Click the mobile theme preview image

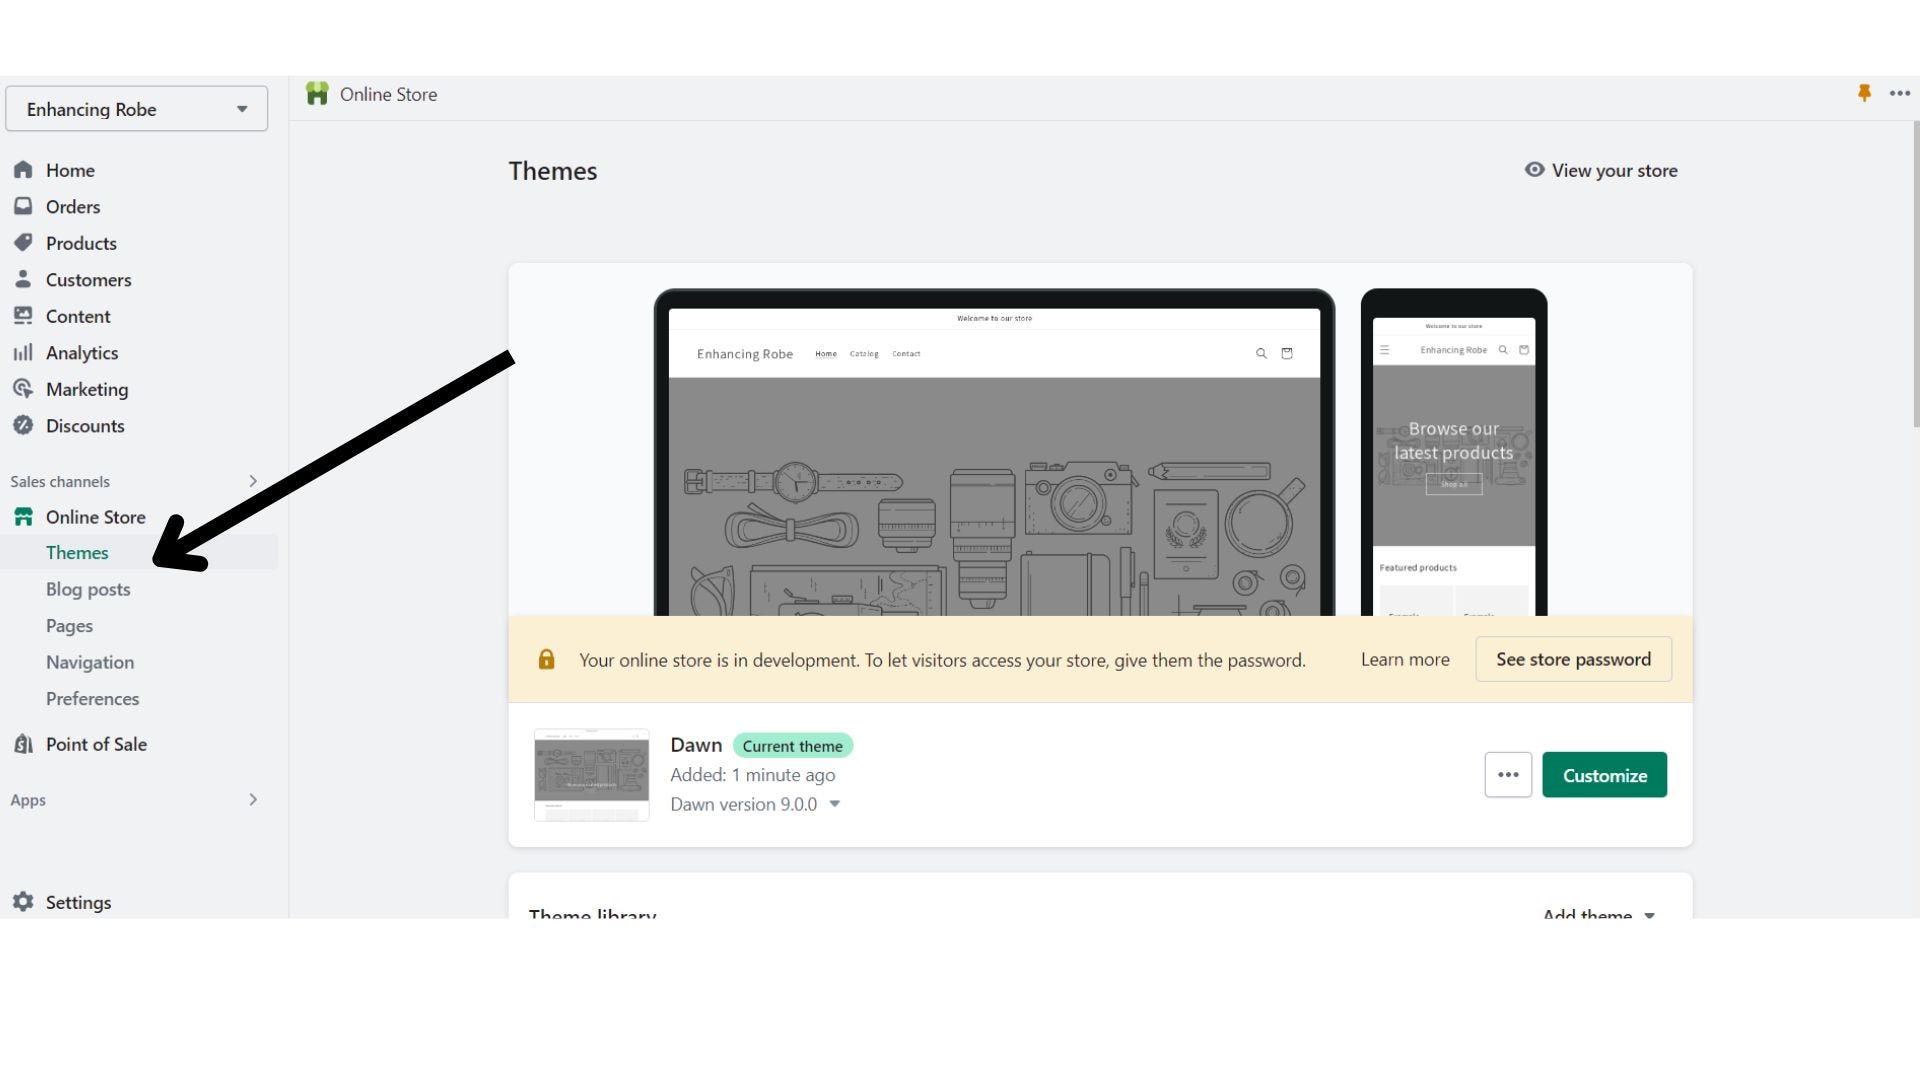coord(1454,453)
